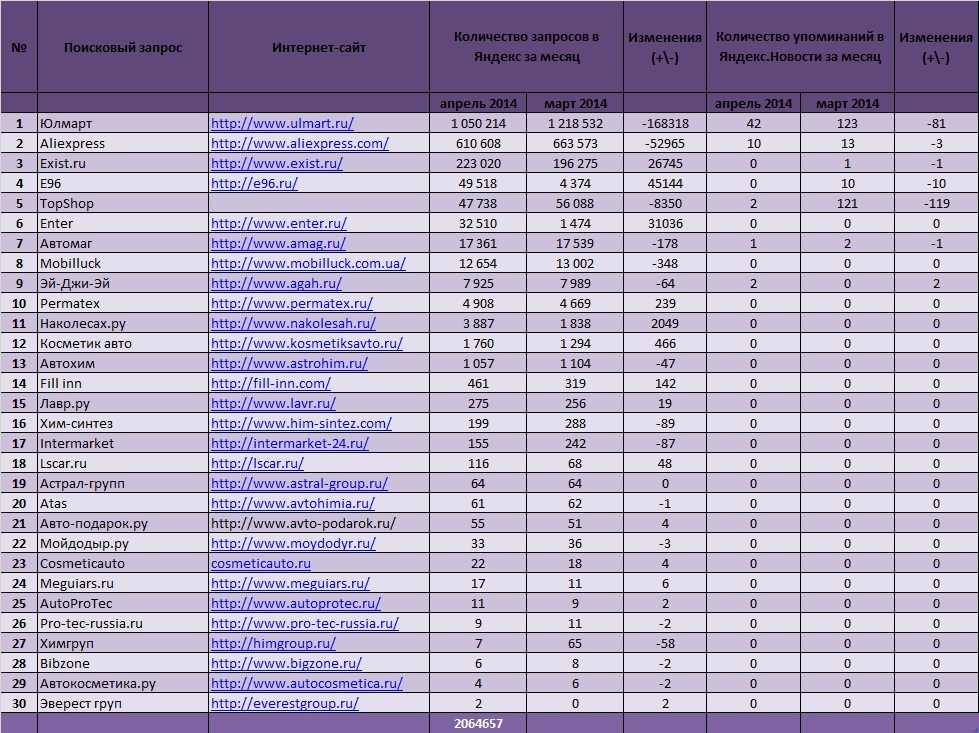The image size is (979, 733).
Task: Visit the http://www.enter.ru/ link
Action: tap(278, 224)
